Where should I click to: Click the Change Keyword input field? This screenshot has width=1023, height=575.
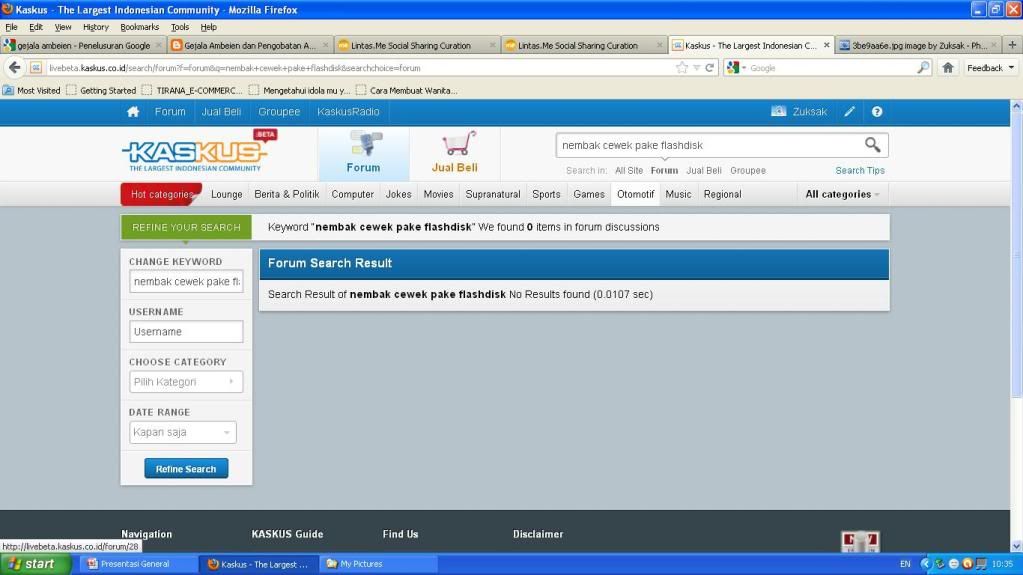[x=186, y=281]
